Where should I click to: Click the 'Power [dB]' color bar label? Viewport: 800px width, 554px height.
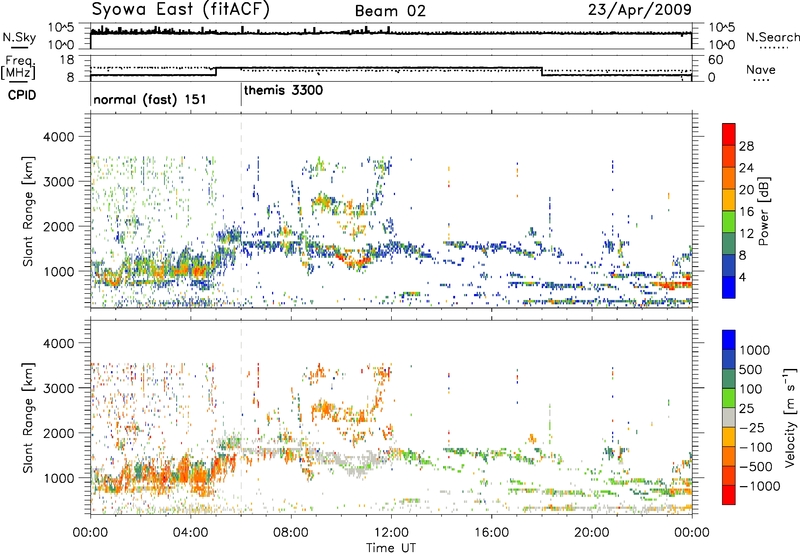763,211
